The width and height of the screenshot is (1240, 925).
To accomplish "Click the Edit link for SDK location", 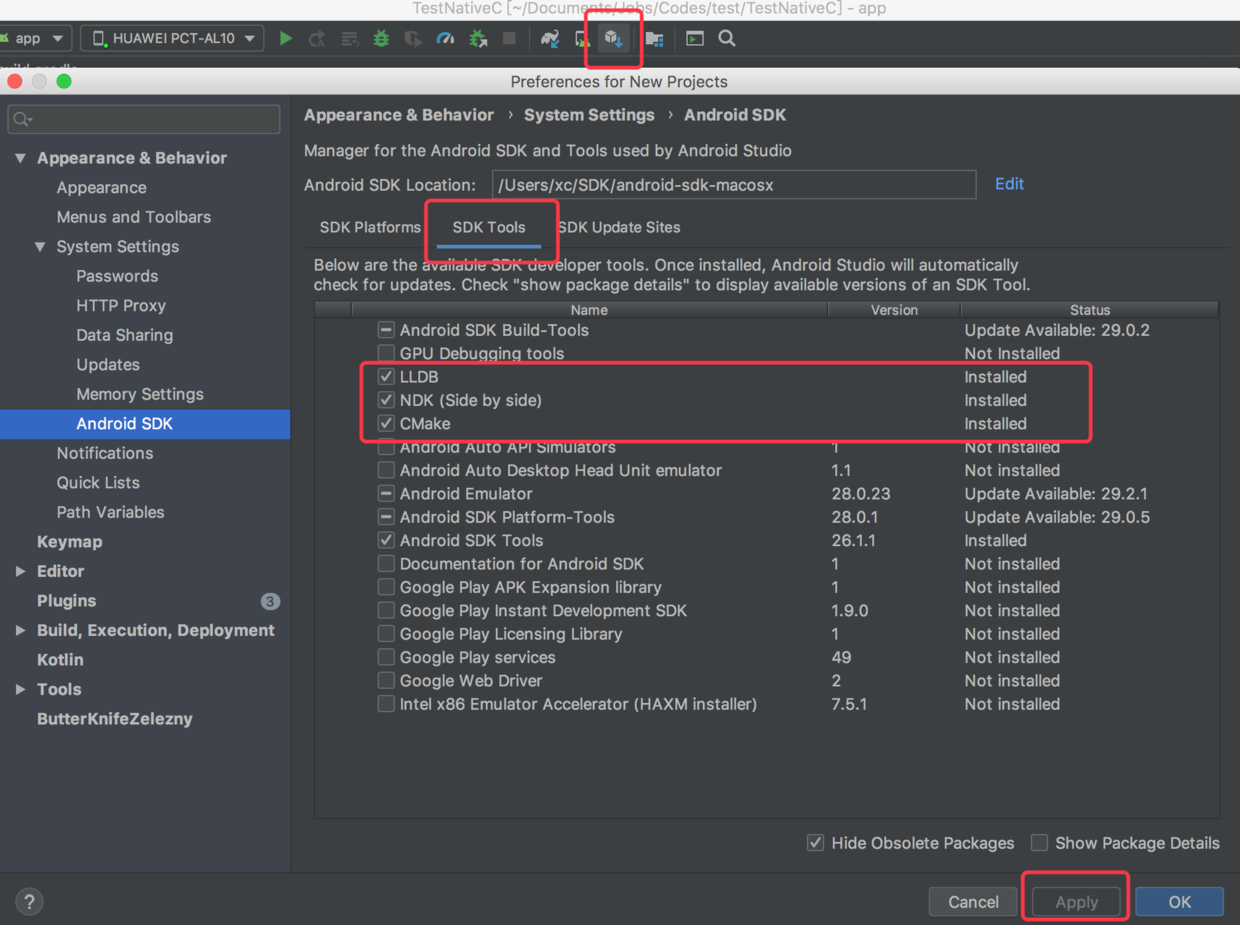I will click(x=1009, y=184).
